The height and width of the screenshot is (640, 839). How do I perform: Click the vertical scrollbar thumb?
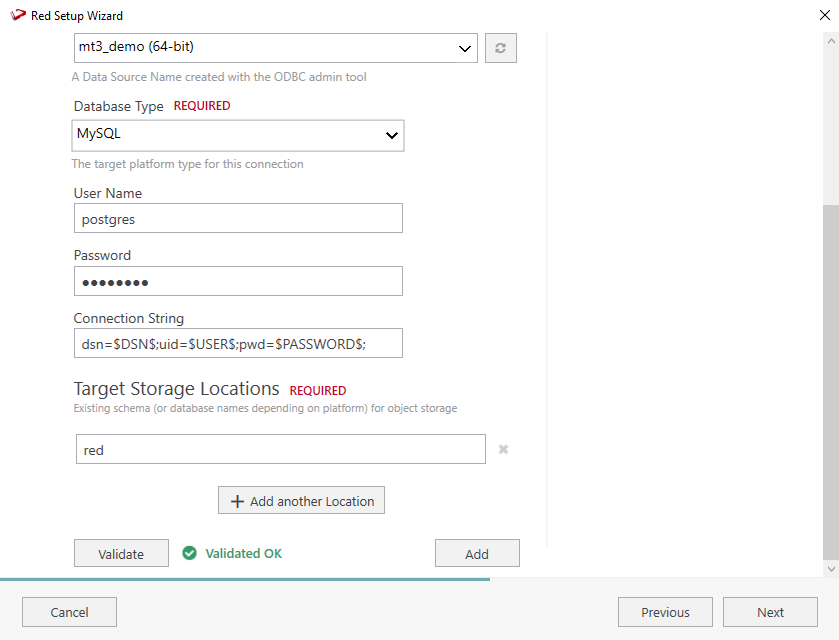(831, 380)
